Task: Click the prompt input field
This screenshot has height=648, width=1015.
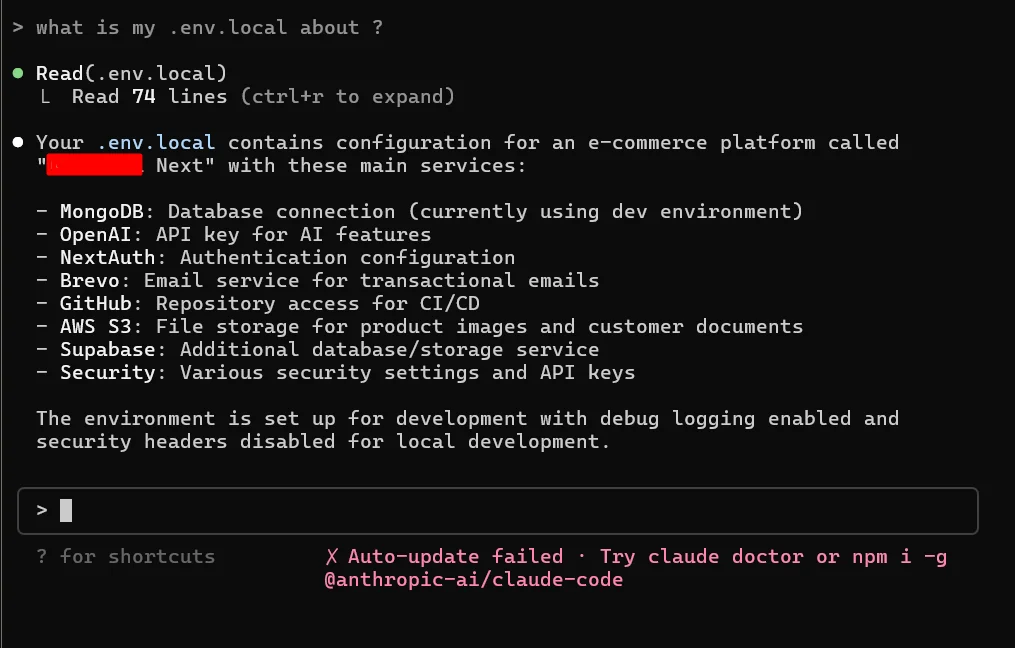Action: tap(497, 511)
